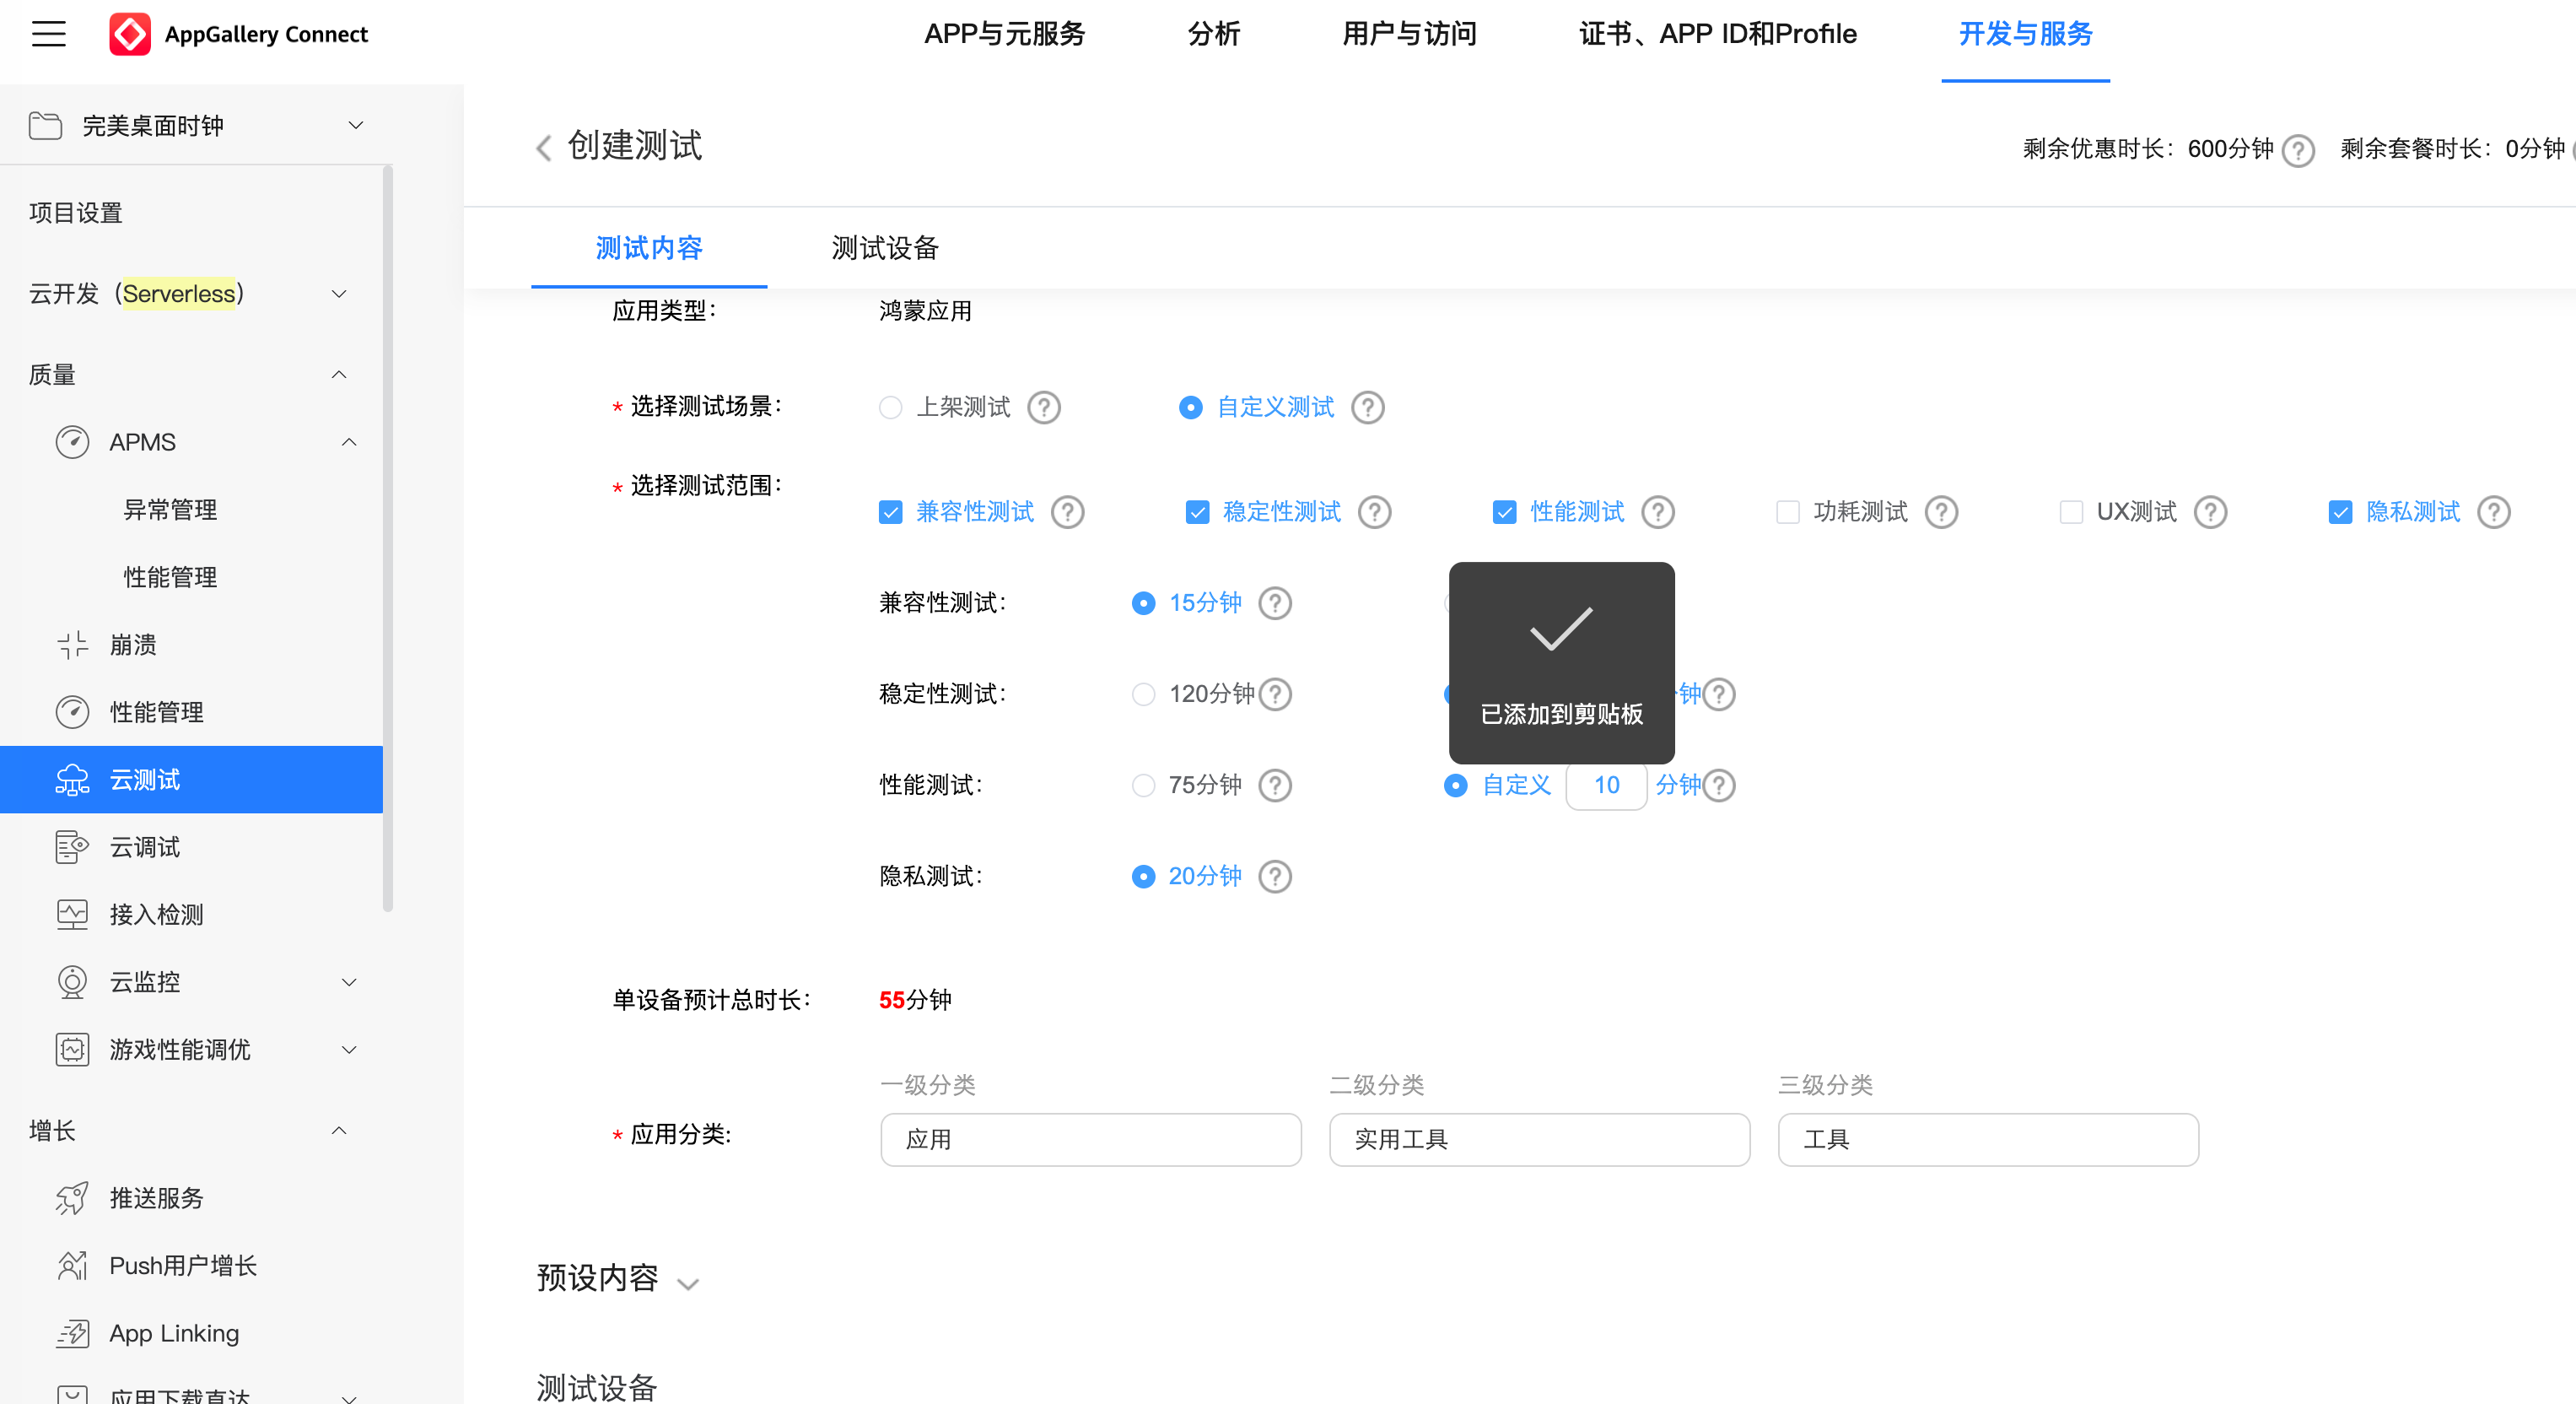Uncheck the 兼容性测试 checkbox
2576x1404 pixels.
[890, 512]
